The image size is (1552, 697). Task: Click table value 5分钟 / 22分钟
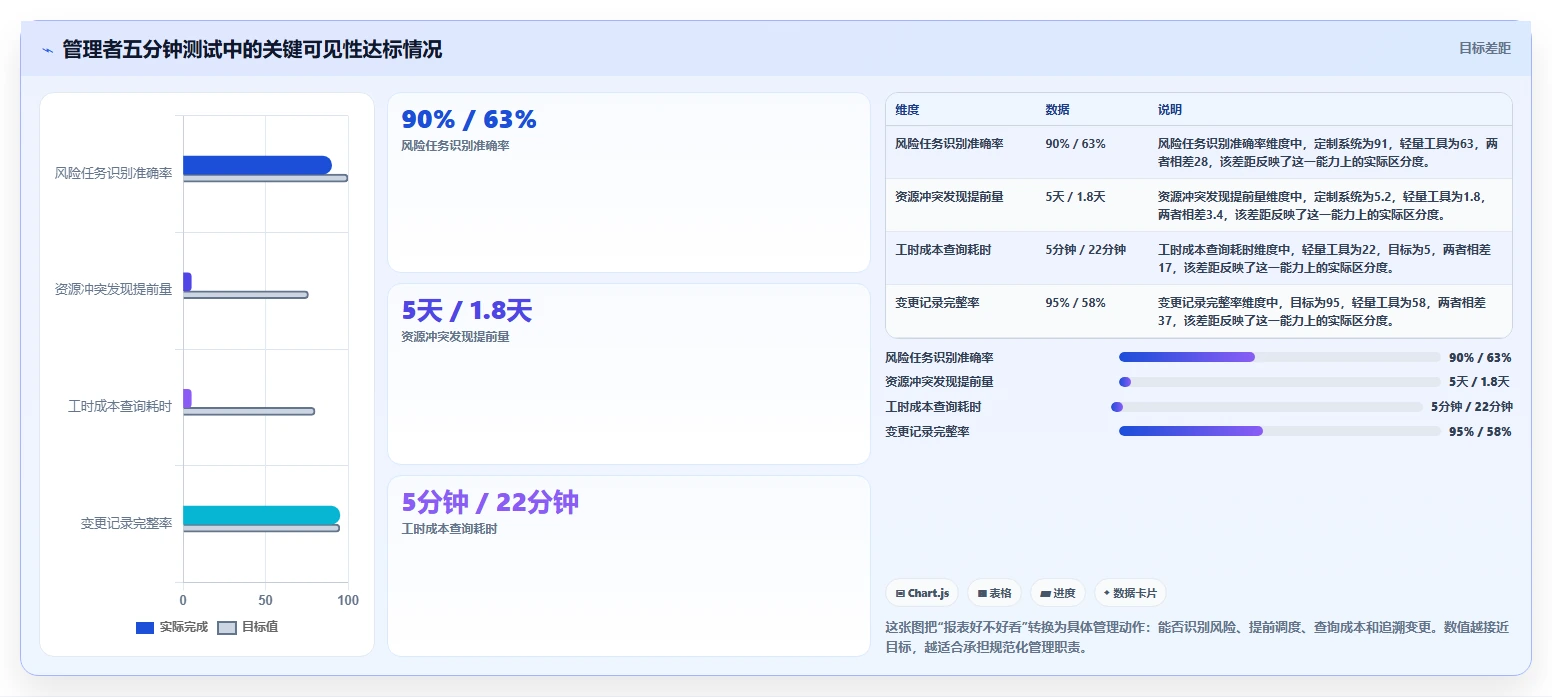coord(1085,250)
